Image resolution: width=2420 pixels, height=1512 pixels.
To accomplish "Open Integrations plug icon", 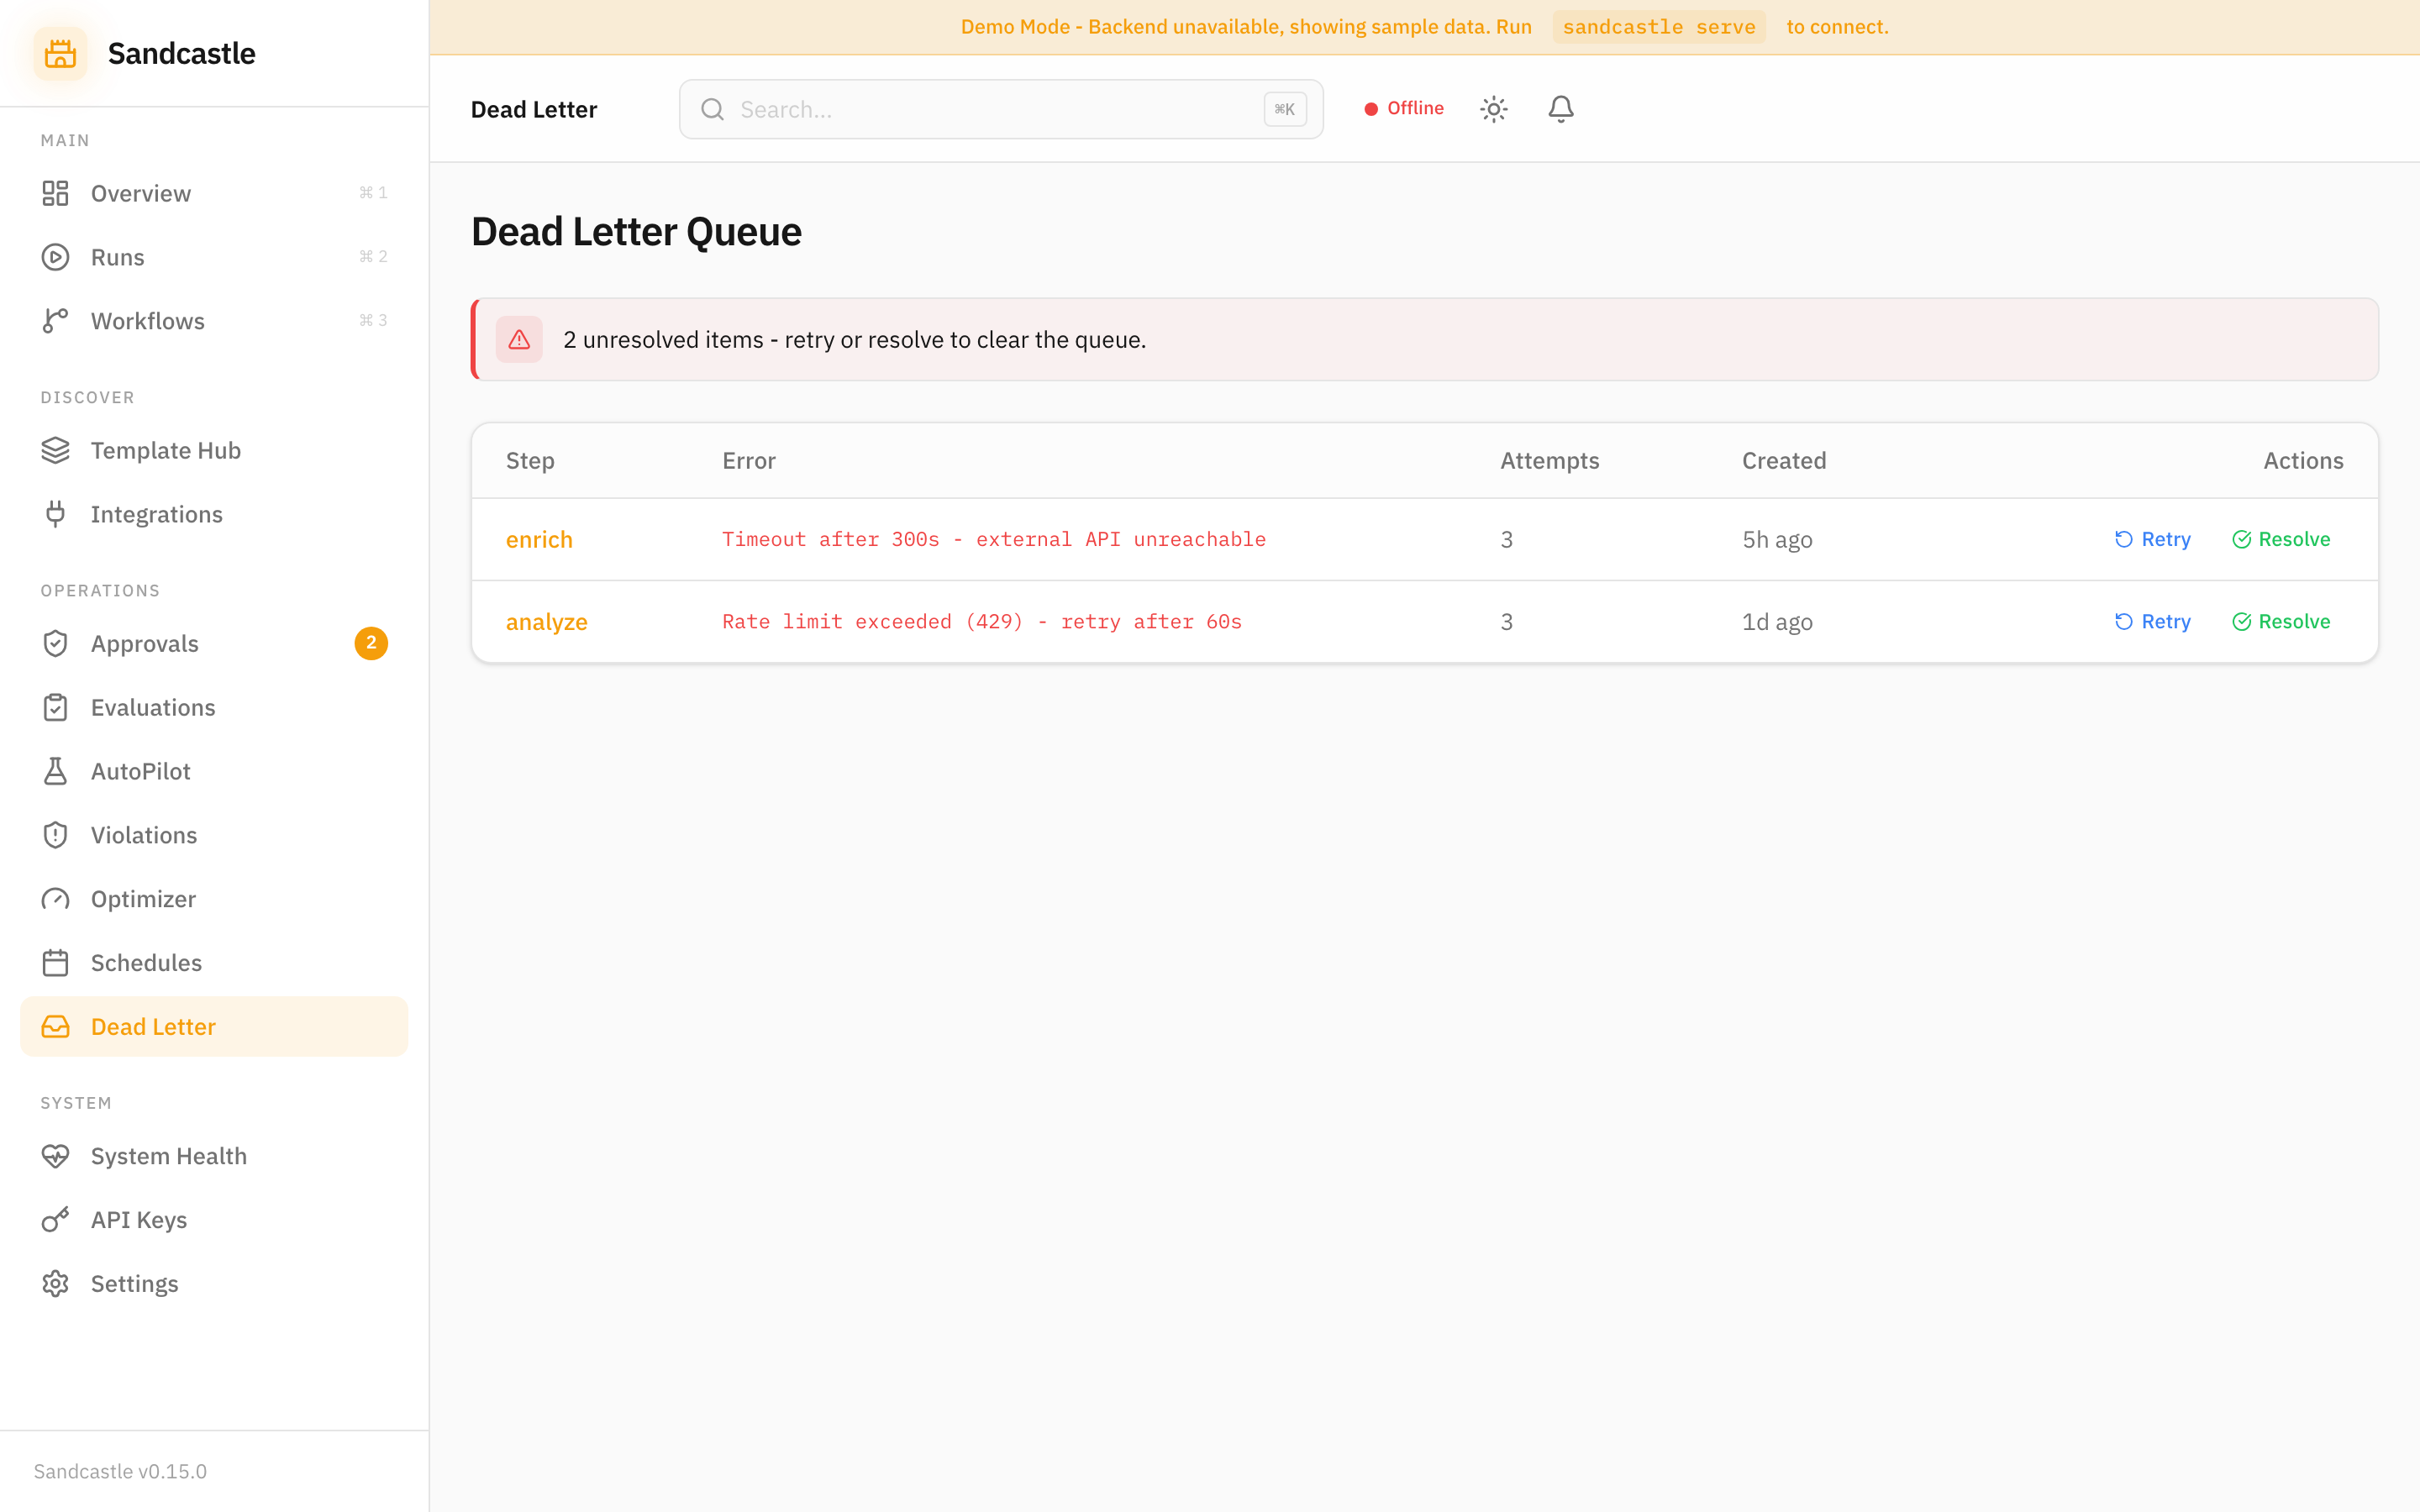I will point(56,514).
